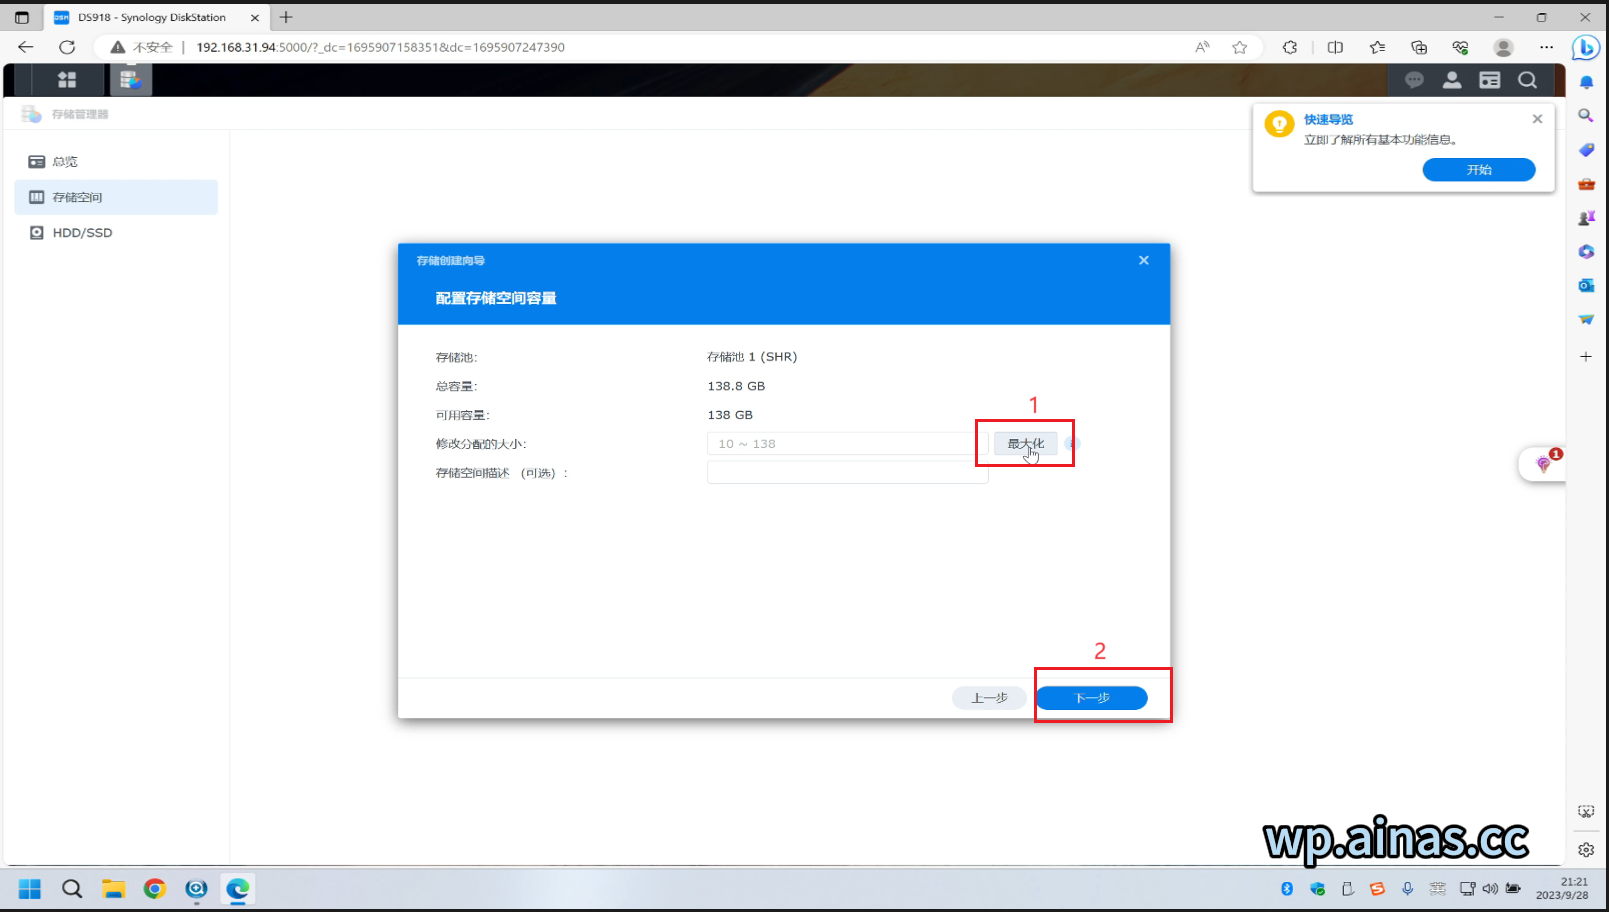Image resolution: width=1609 pixels, height=912 pixels.
Task: Refresh the browser page
Action: [x=67, y=47]
